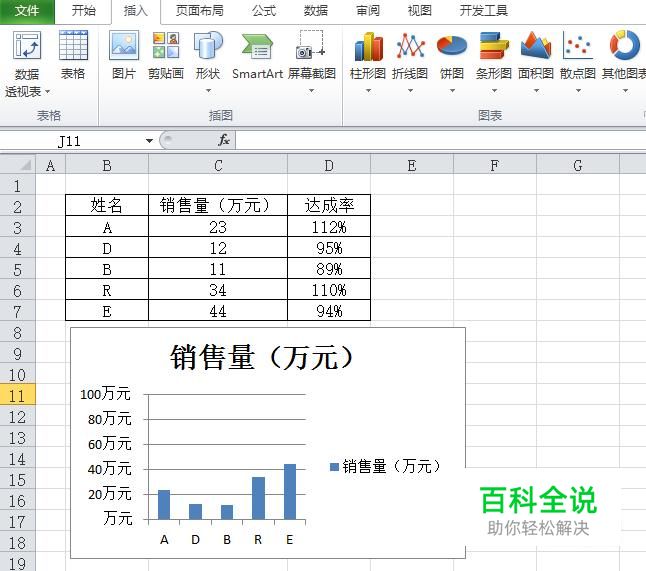Select the legend's blue series color marker
646x571 pixels.
pyautogui.click(x=335, y=467)
